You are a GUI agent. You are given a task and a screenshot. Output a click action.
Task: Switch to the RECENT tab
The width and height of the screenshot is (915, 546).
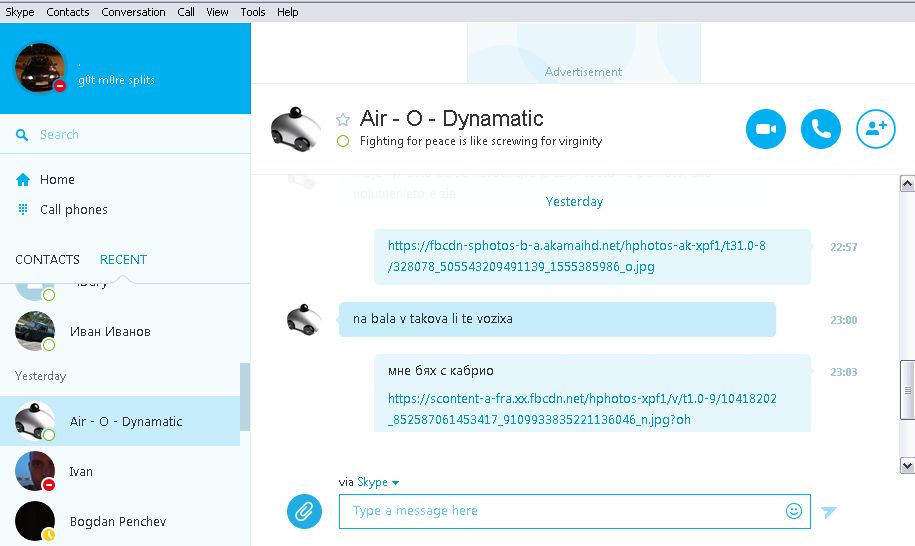click(x=123, y=260)
